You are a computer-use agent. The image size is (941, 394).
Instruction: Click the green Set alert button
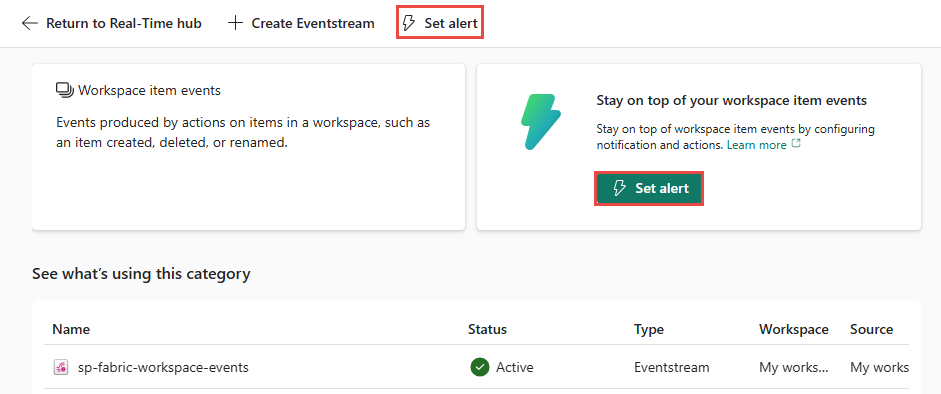649,188
